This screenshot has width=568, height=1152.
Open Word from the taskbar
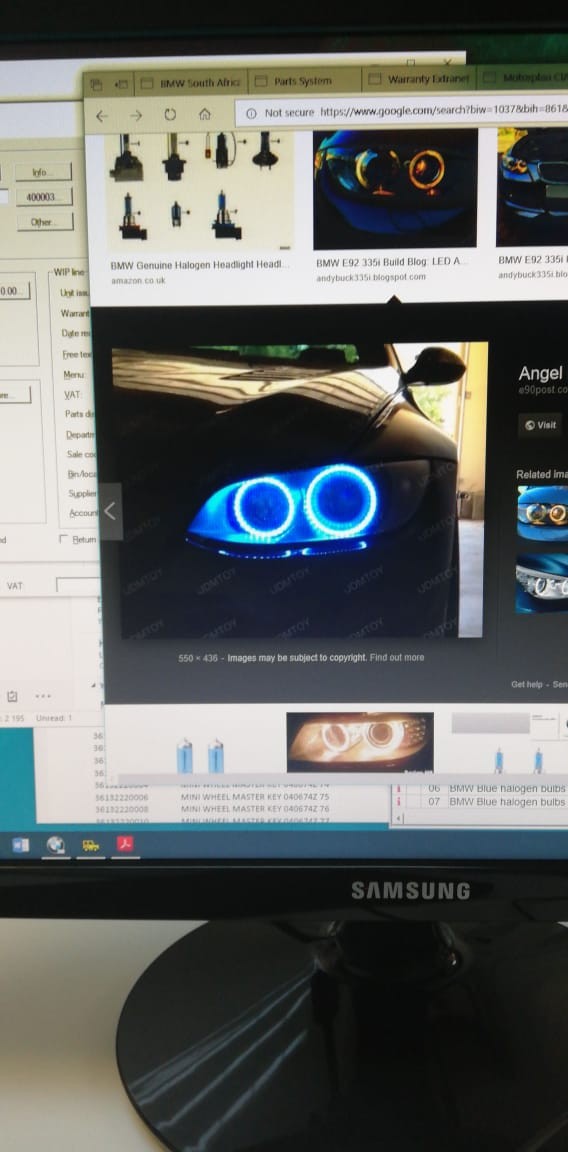click(x=21, y=846)
